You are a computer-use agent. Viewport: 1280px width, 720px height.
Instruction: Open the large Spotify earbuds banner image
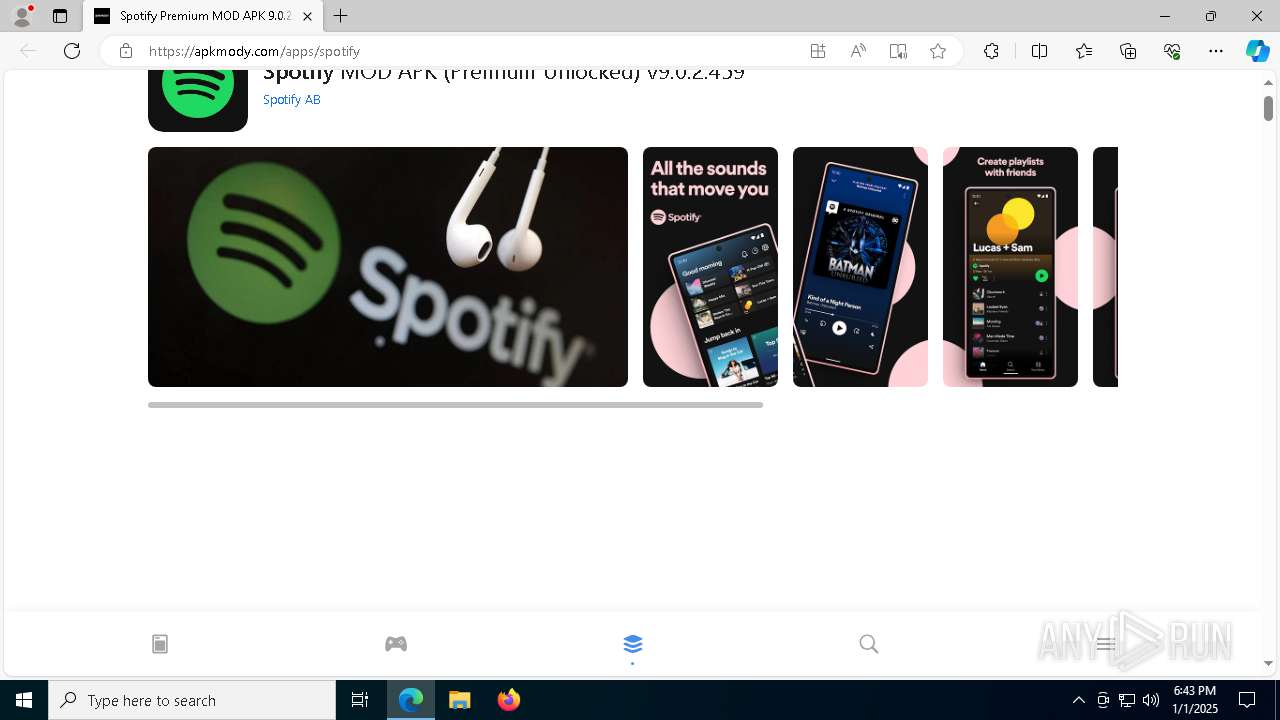[x=388, y=267]
